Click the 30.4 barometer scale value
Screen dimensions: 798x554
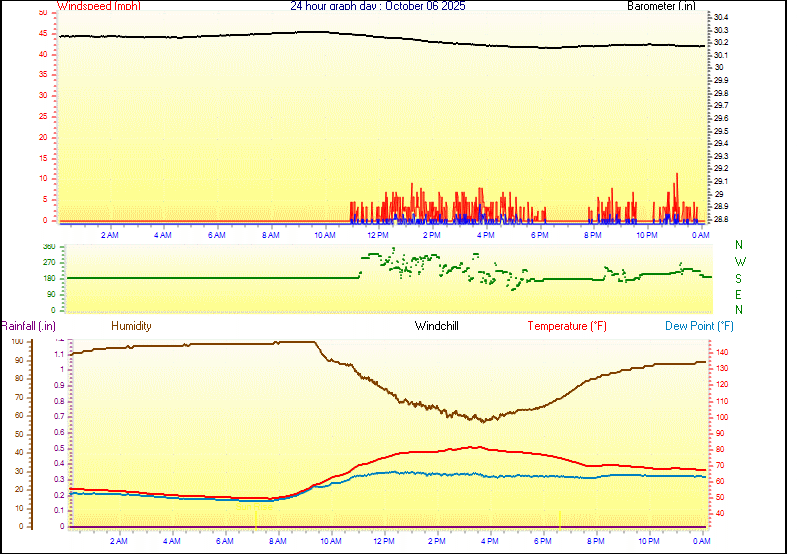721,18
